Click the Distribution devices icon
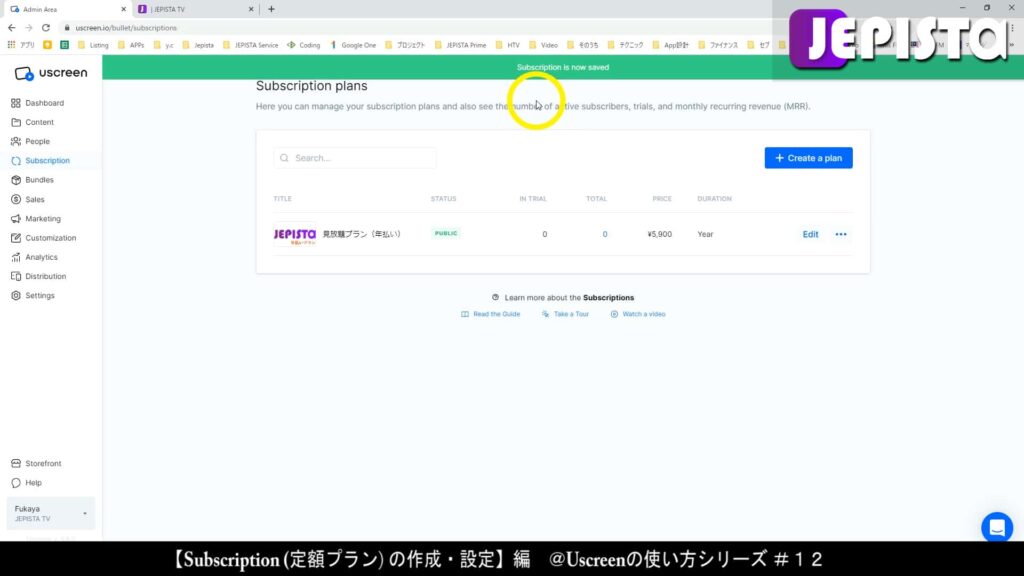1024x576 pixels. (x=16, y=276)
